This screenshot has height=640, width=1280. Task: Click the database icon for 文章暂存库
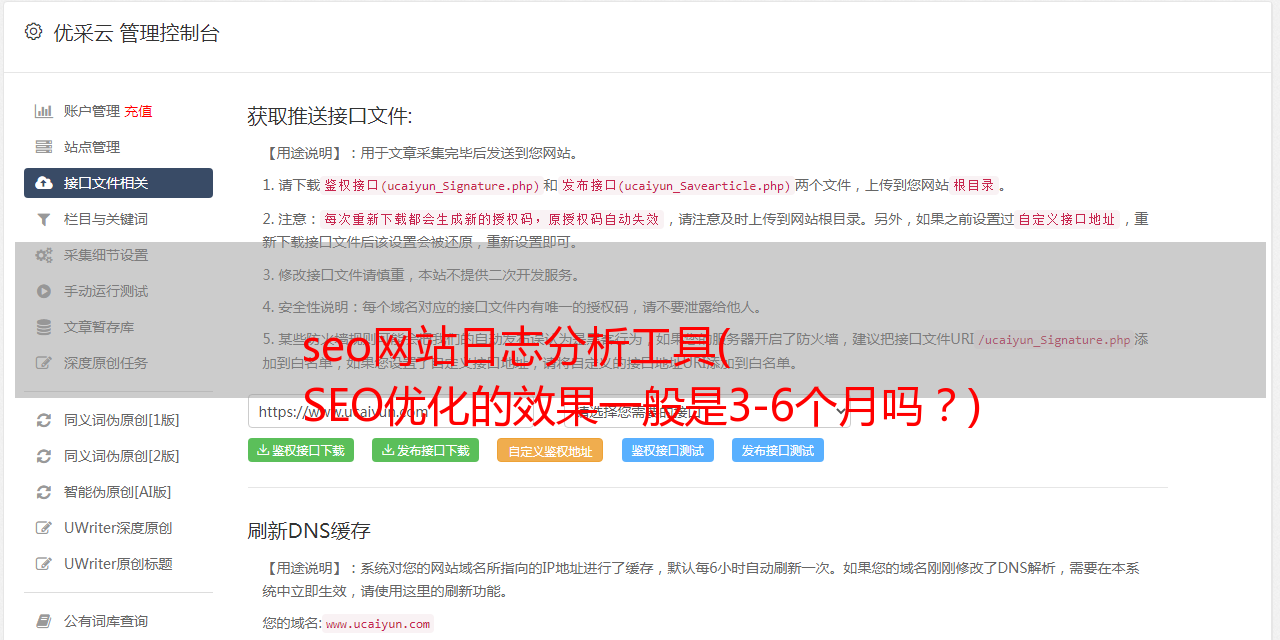tap(44, 327)
